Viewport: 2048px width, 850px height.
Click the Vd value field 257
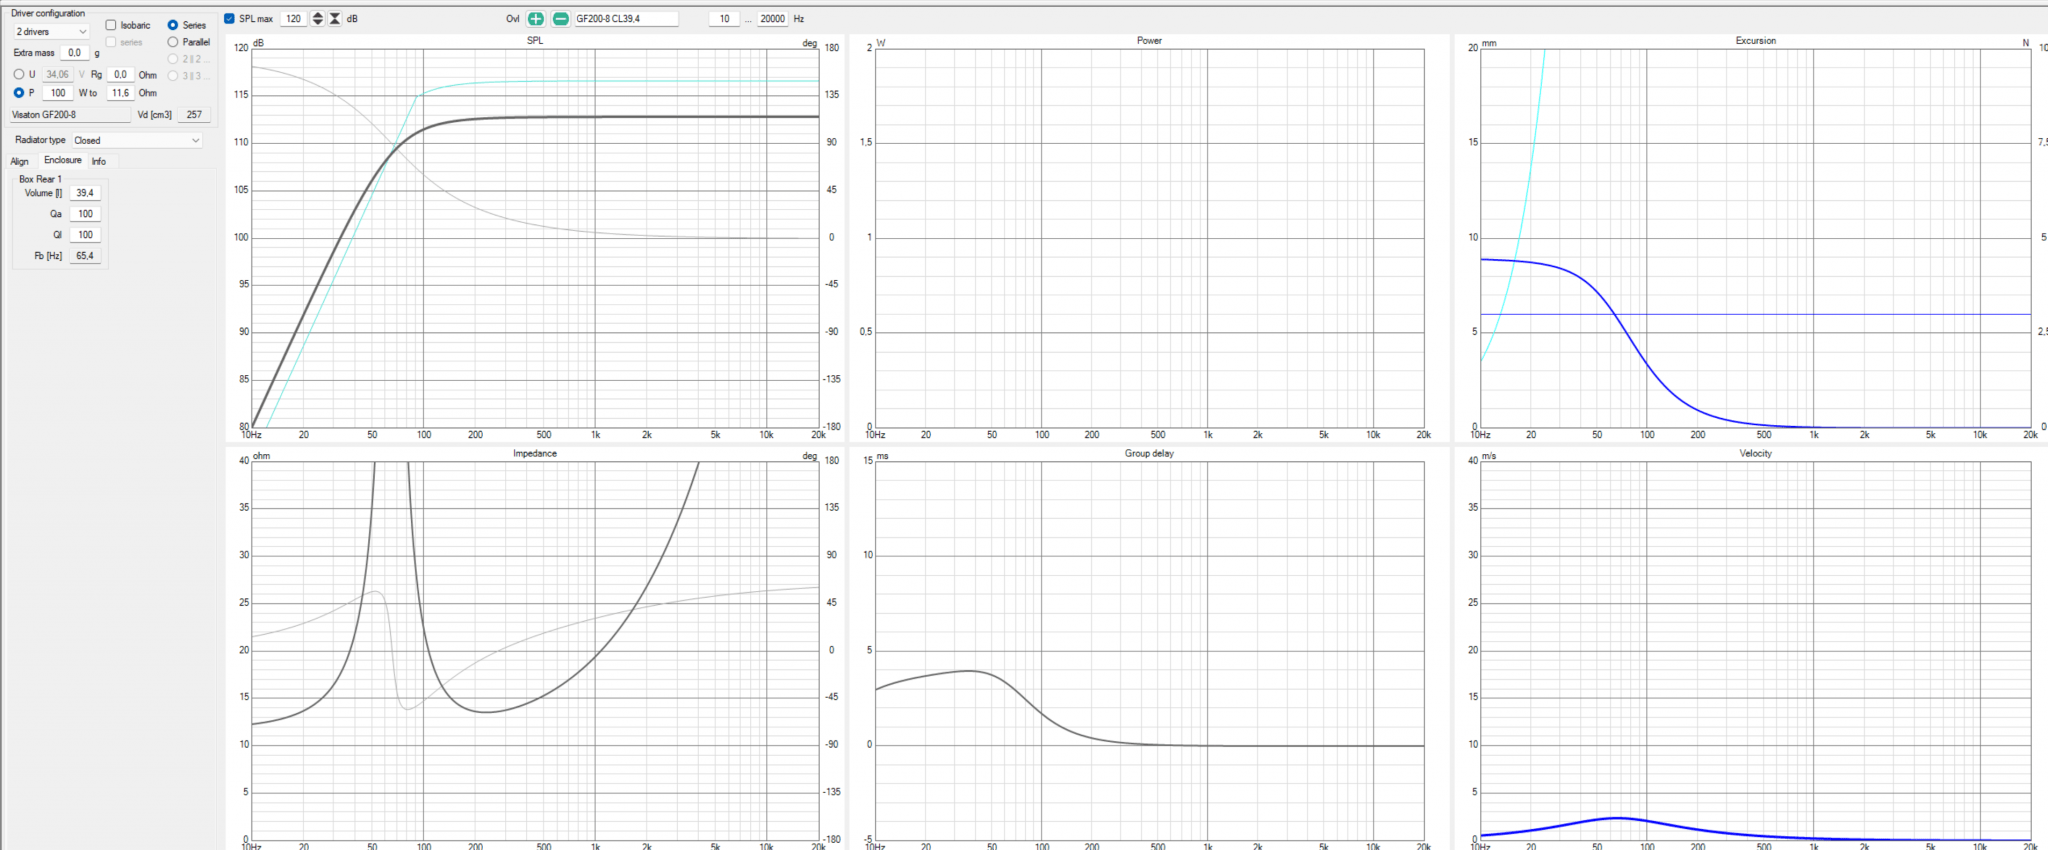(195, 115)
